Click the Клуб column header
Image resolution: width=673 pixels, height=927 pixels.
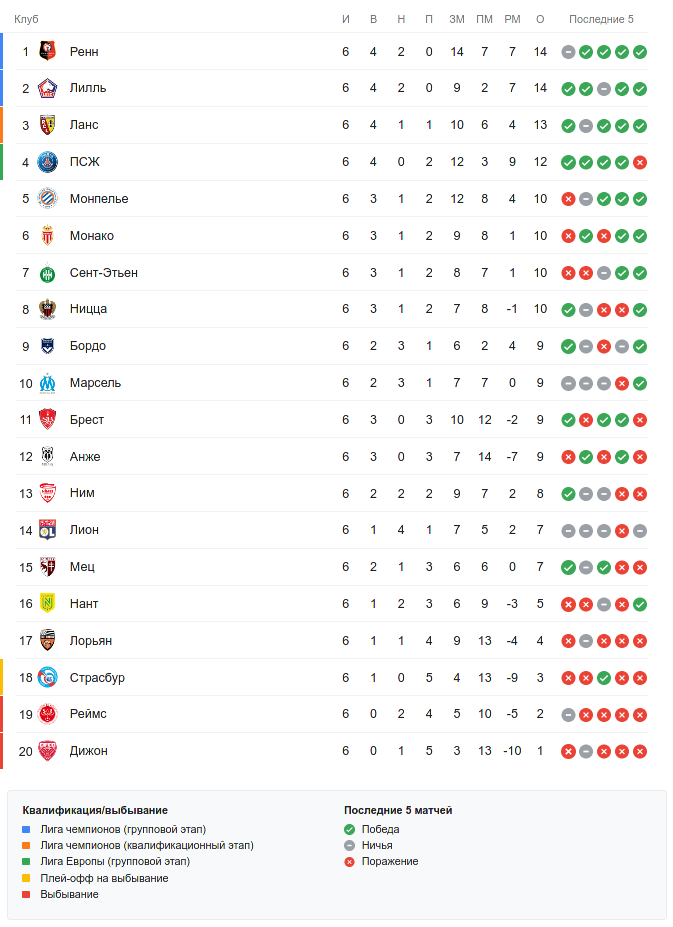point(26,19)
